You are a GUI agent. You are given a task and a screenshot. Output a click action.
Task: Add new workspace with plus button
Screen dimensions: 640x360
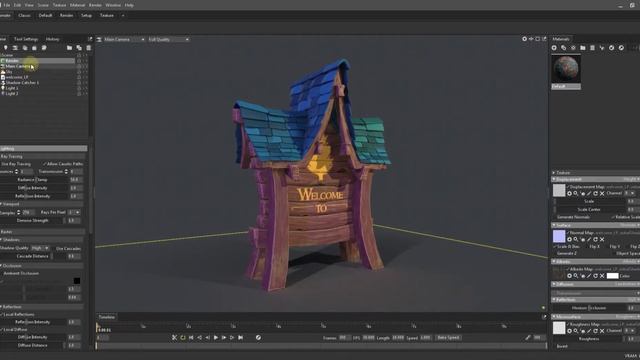(x=123, y=16)
